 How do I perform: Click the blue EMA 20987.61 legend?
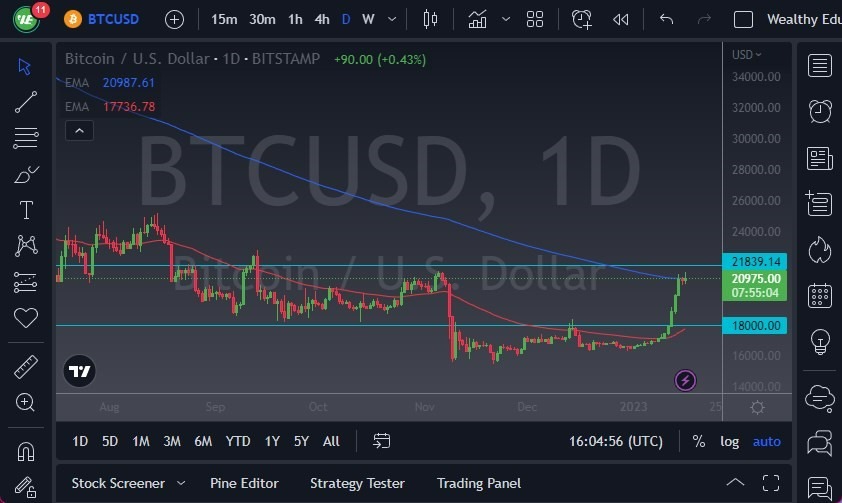click(110, 83)
